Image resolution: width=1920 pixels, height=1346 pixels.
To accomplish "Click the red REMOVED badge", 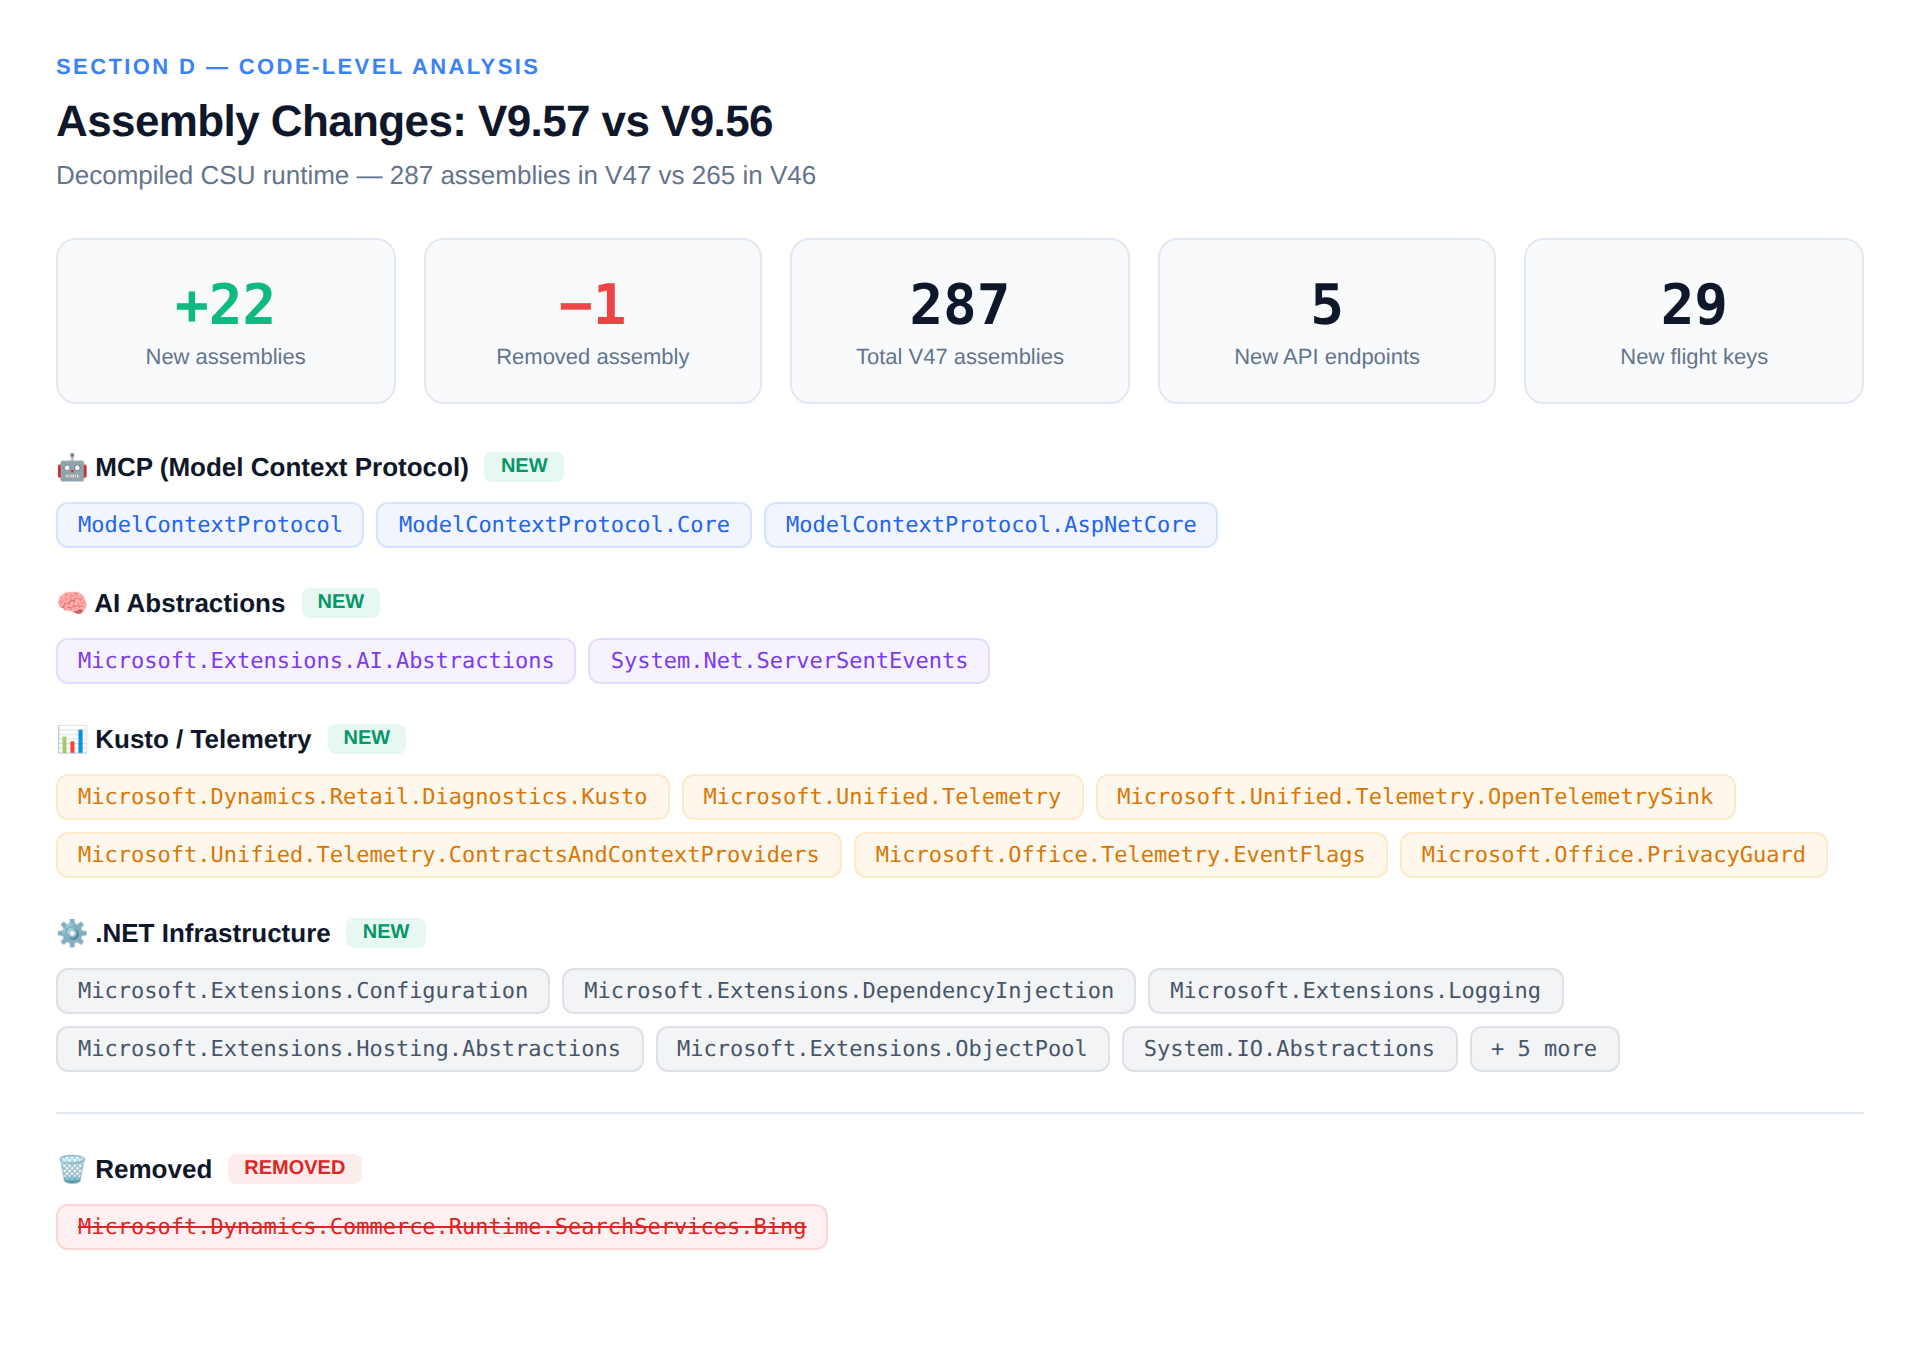I will [295, 1168].
